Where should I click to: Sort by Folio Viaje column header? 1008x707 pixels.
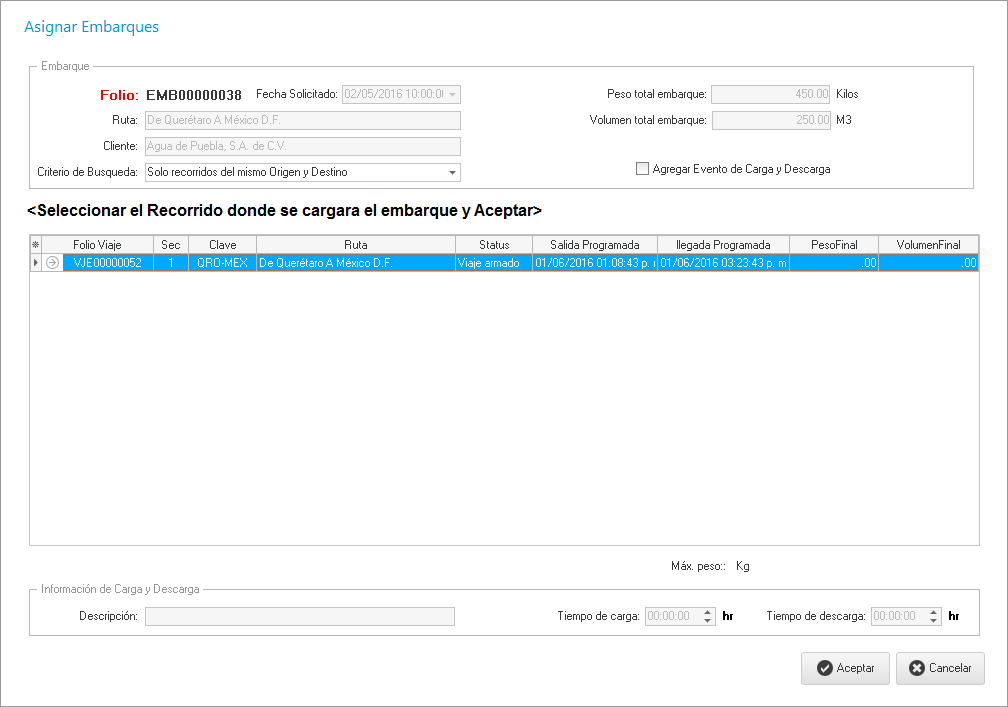click(x=97, y=245)
